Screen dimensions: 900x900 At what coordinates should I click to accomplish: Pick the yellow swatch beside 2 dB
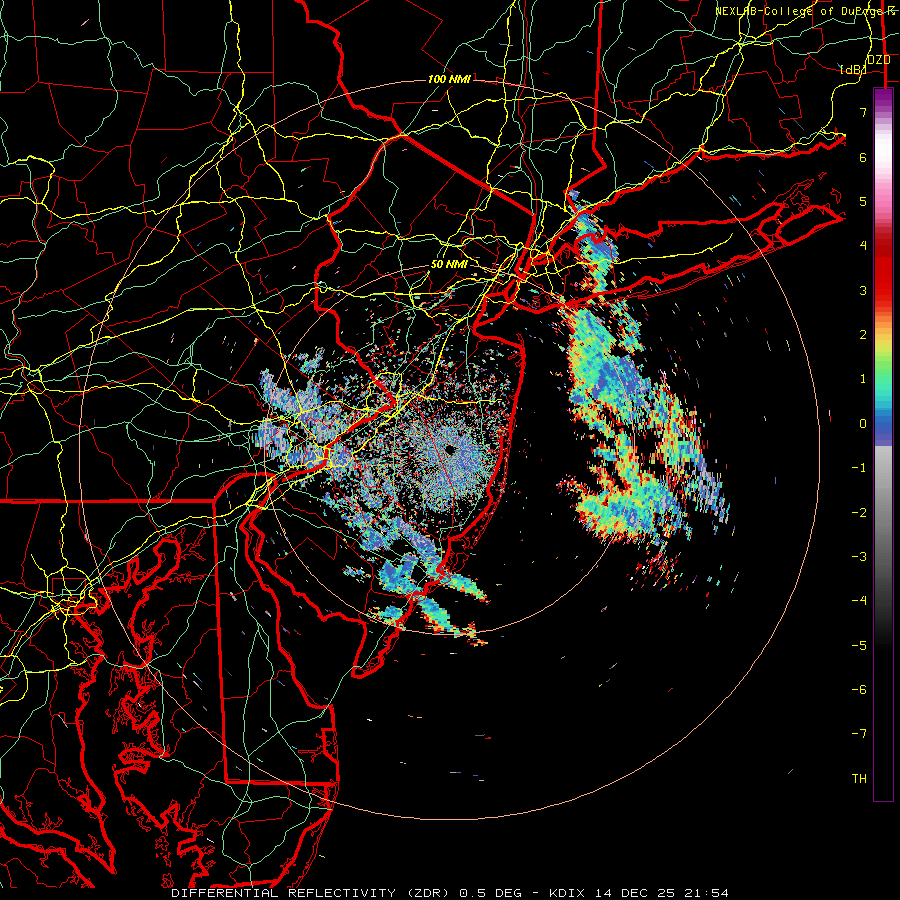(883, 339)
